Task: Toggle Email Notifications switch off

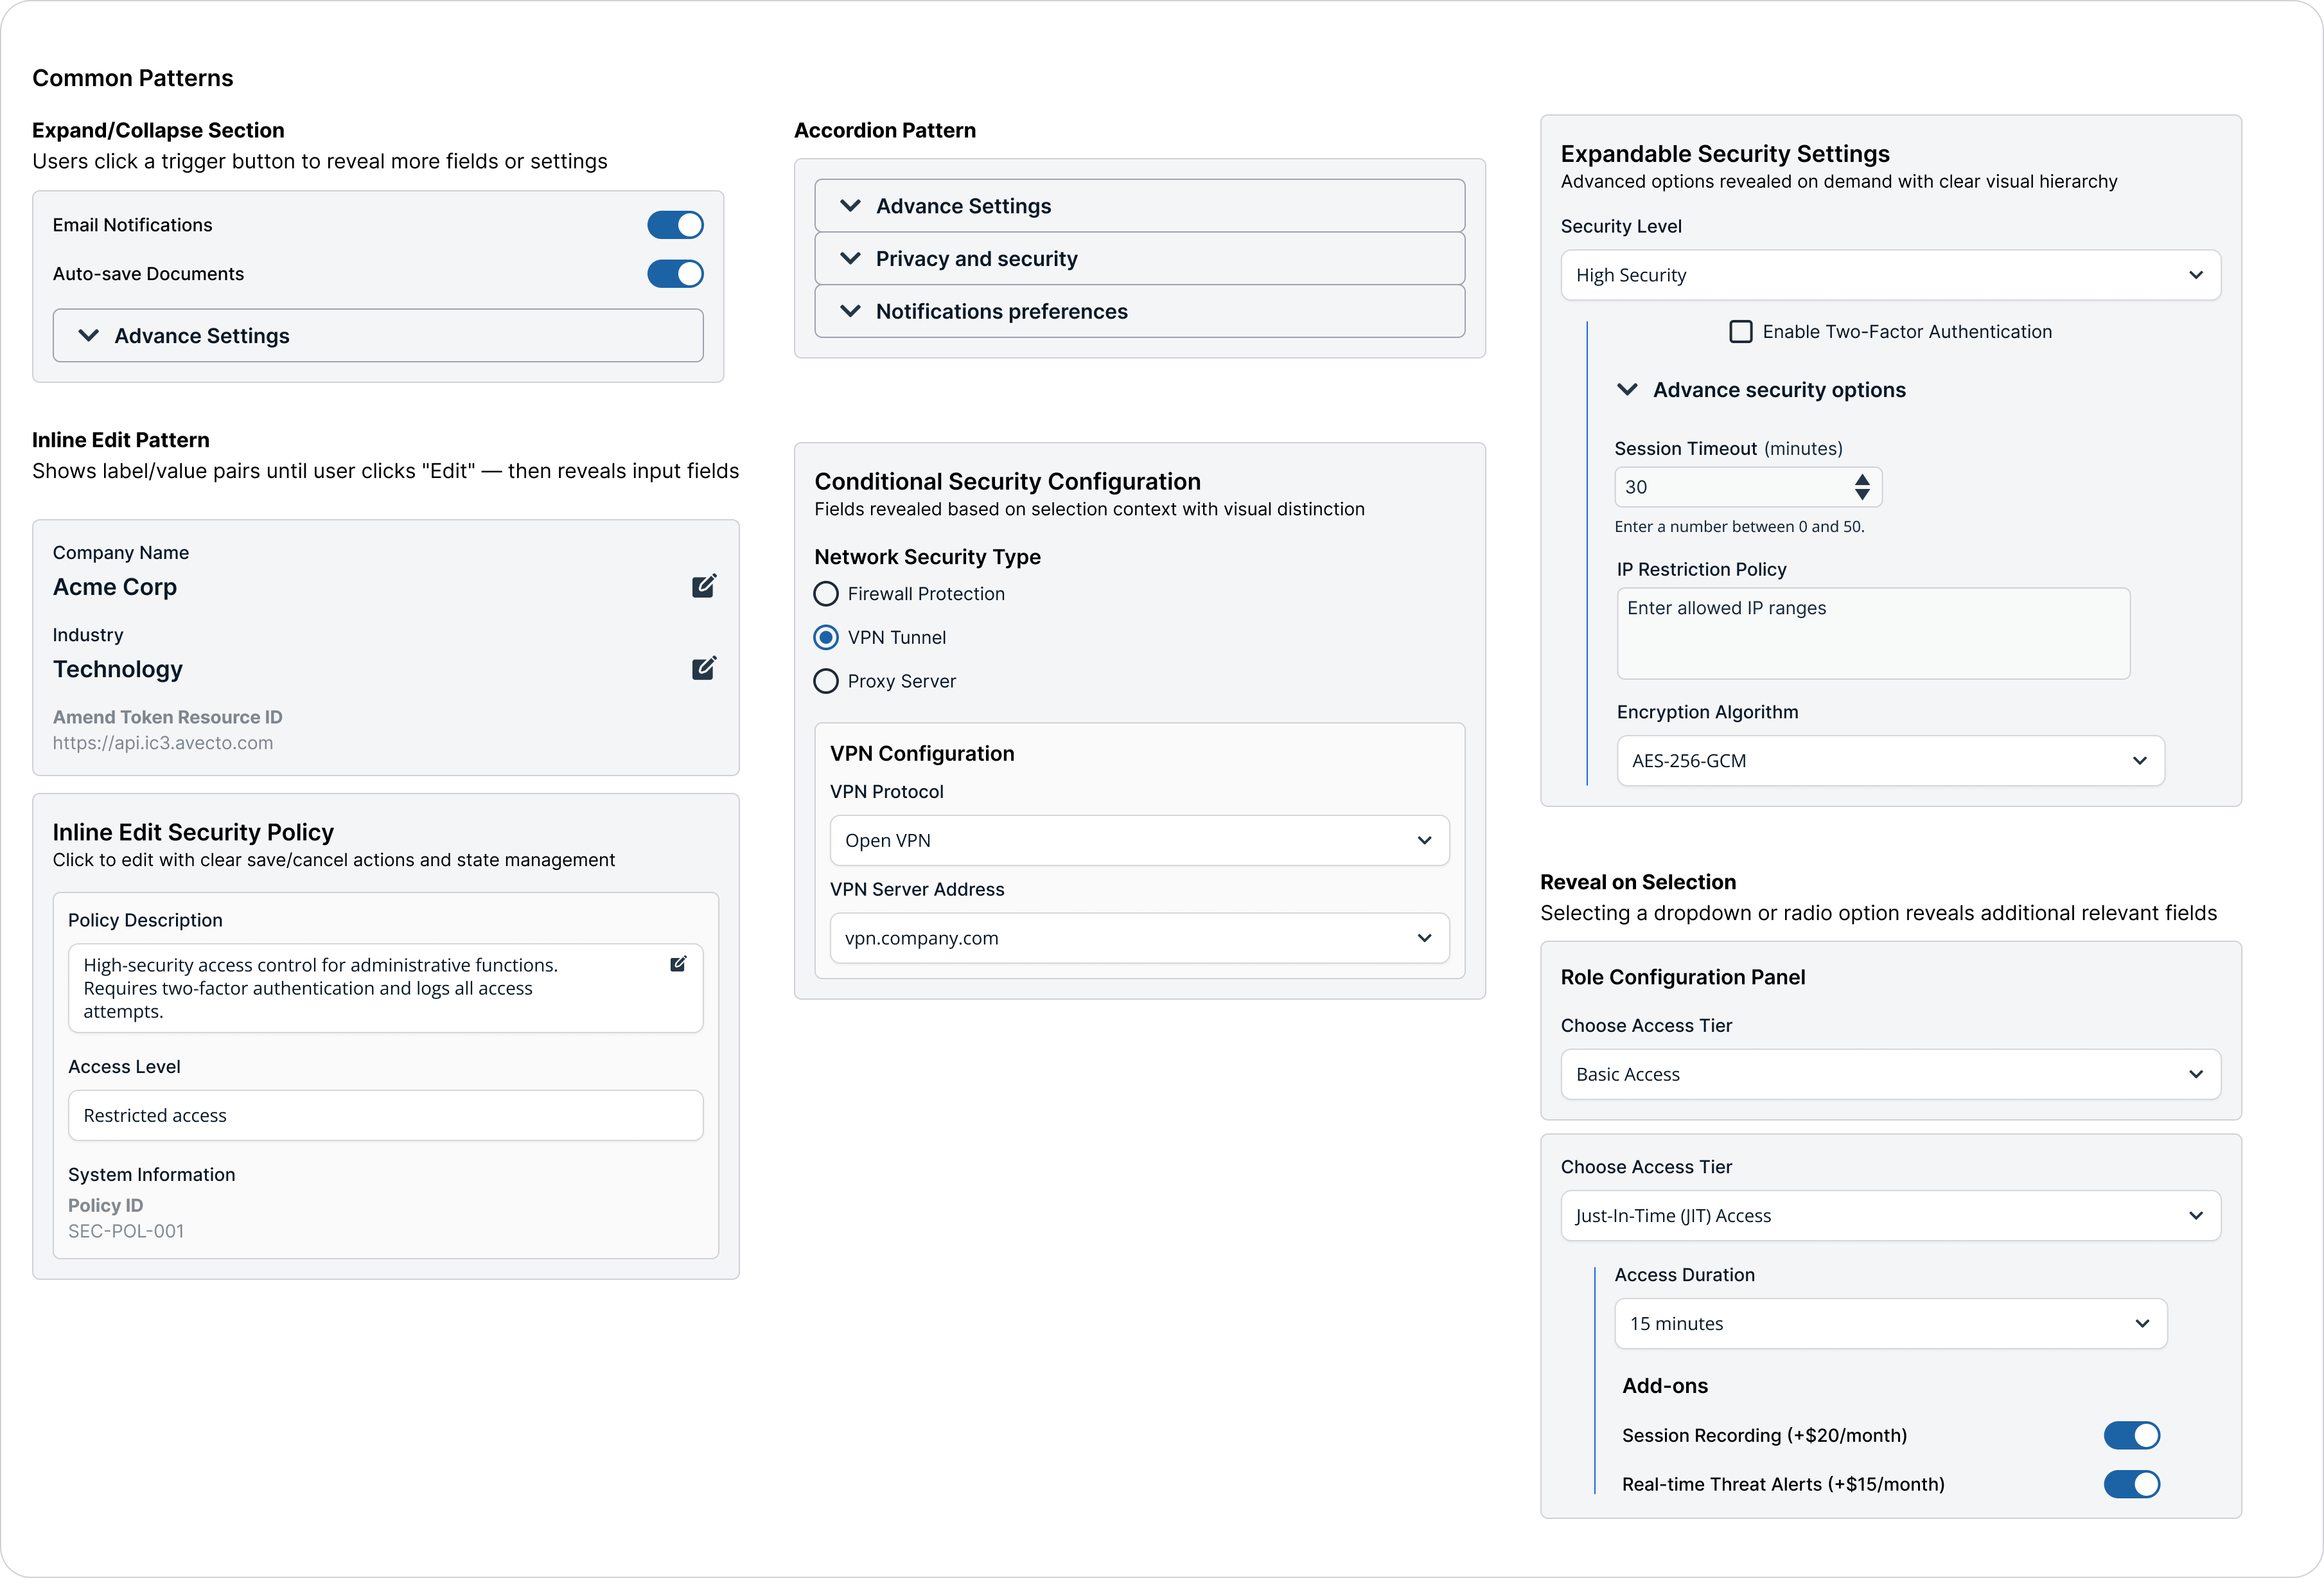Action: pyautogui.click(x=675, y=225)
